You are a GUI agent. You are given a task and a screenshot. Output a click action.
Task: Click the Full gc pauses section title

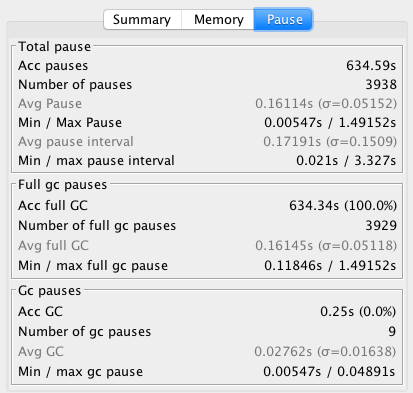pos(62,185)
